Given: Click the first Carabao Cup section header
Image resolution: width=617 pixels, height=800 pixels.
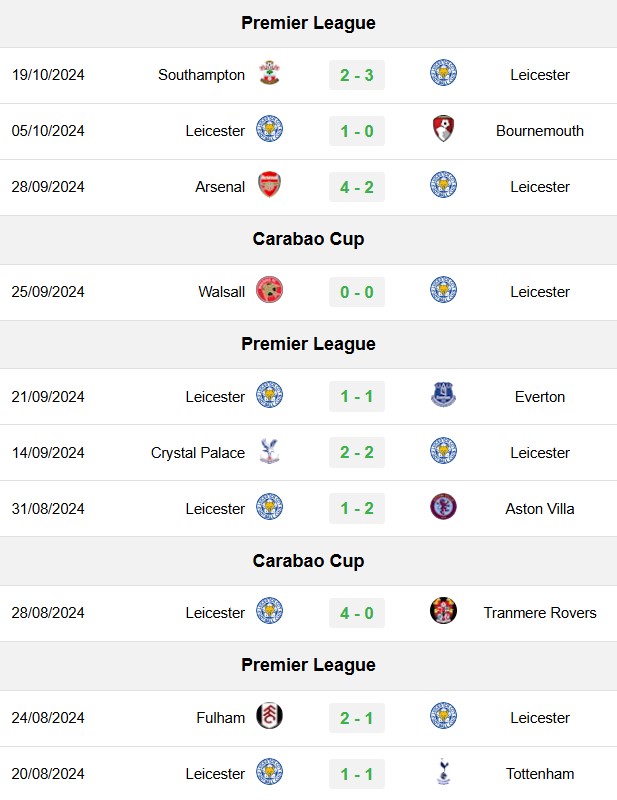Looking at the screenshot, I should coord(308,239).
